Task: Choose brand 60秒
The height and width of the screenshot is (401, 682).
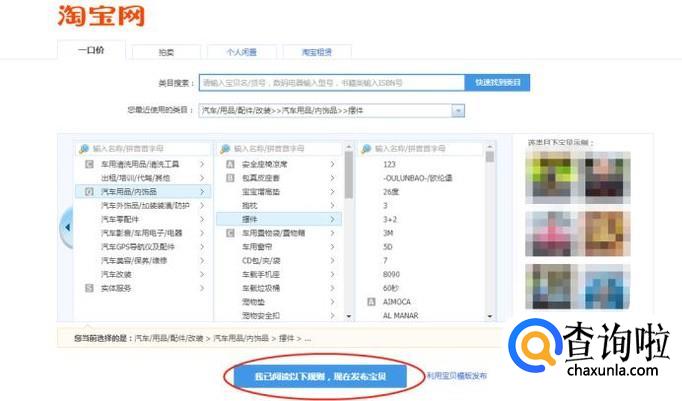Action: 391,288
